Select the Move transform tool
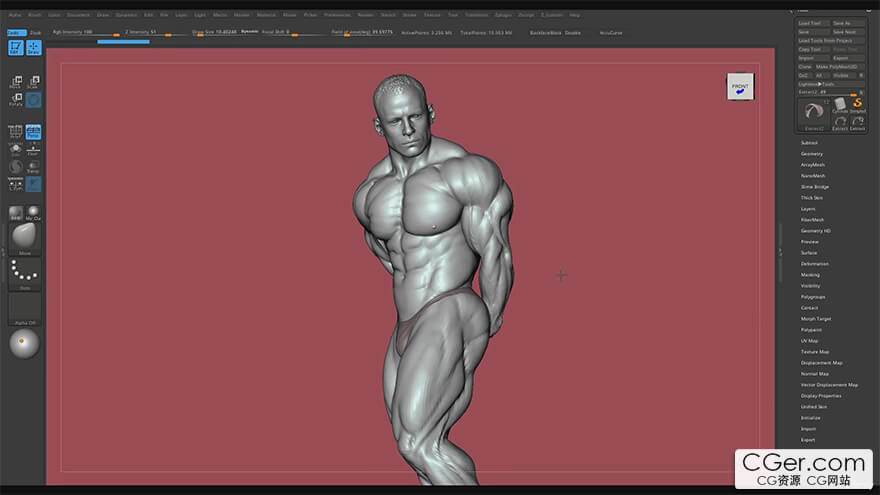Screen dimensions: 880x495 point(16,82)
